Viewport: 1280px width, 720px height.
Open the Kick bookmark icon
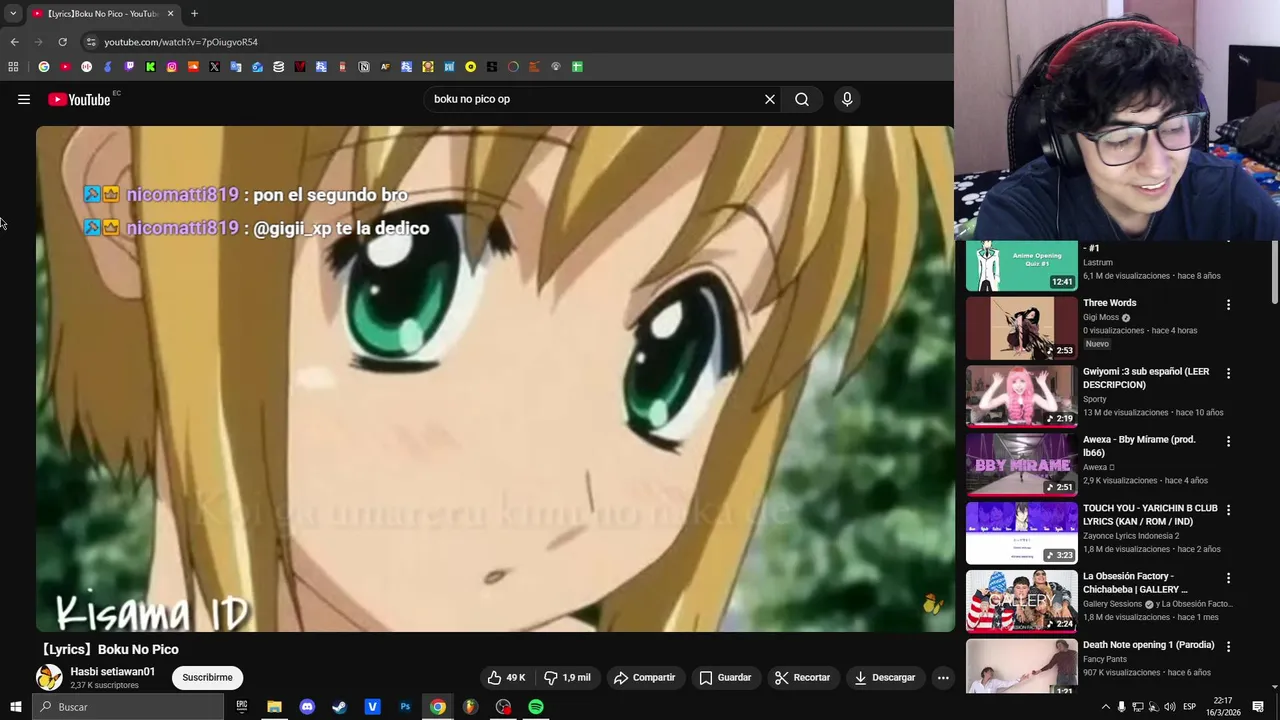click(150, 67)
